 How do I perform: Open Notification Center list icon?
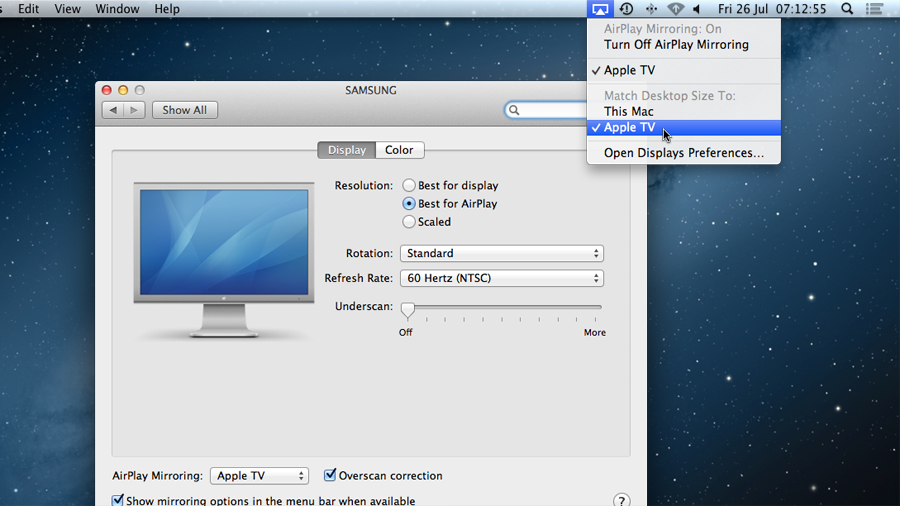pos(874,9)
